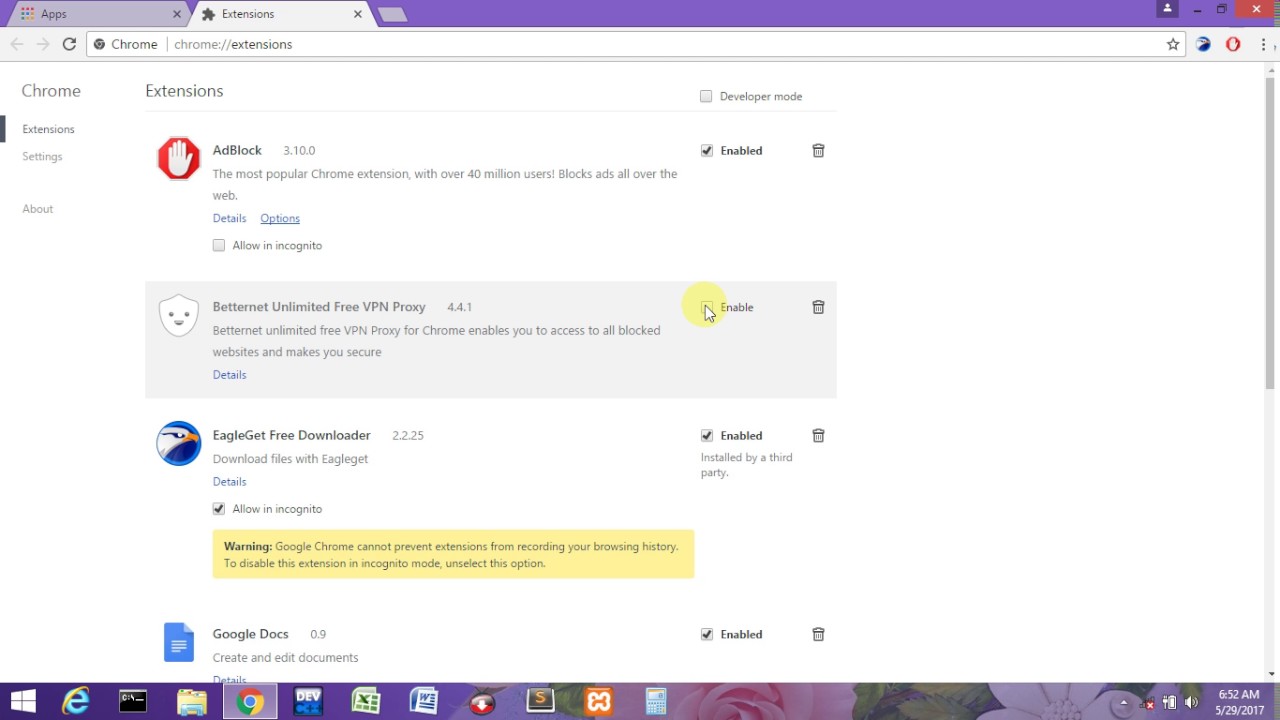Uncheck EagleGet Allow in incognito
The width and height of the screenshot is (1280, 720).
pos(219,509)
